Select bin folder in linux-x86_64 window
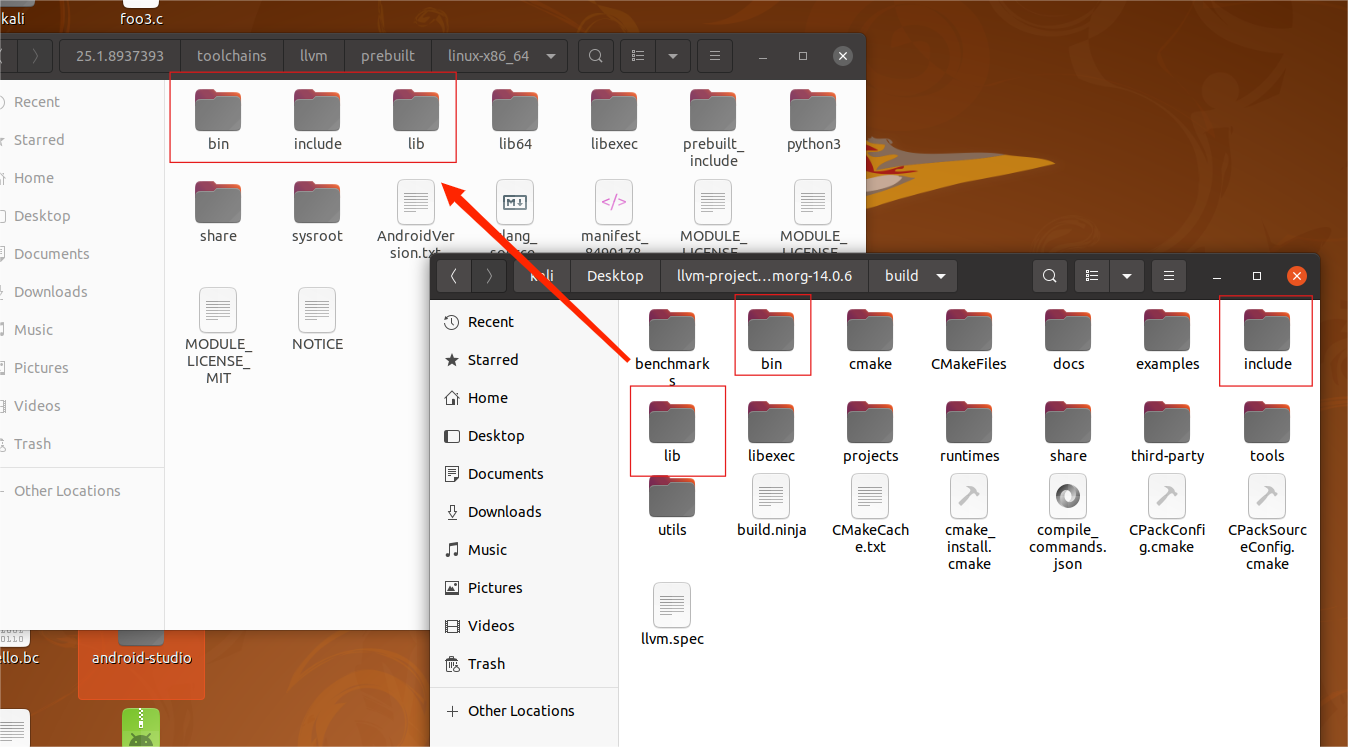This screenshot has width=1348, height=747. [218, 120]
